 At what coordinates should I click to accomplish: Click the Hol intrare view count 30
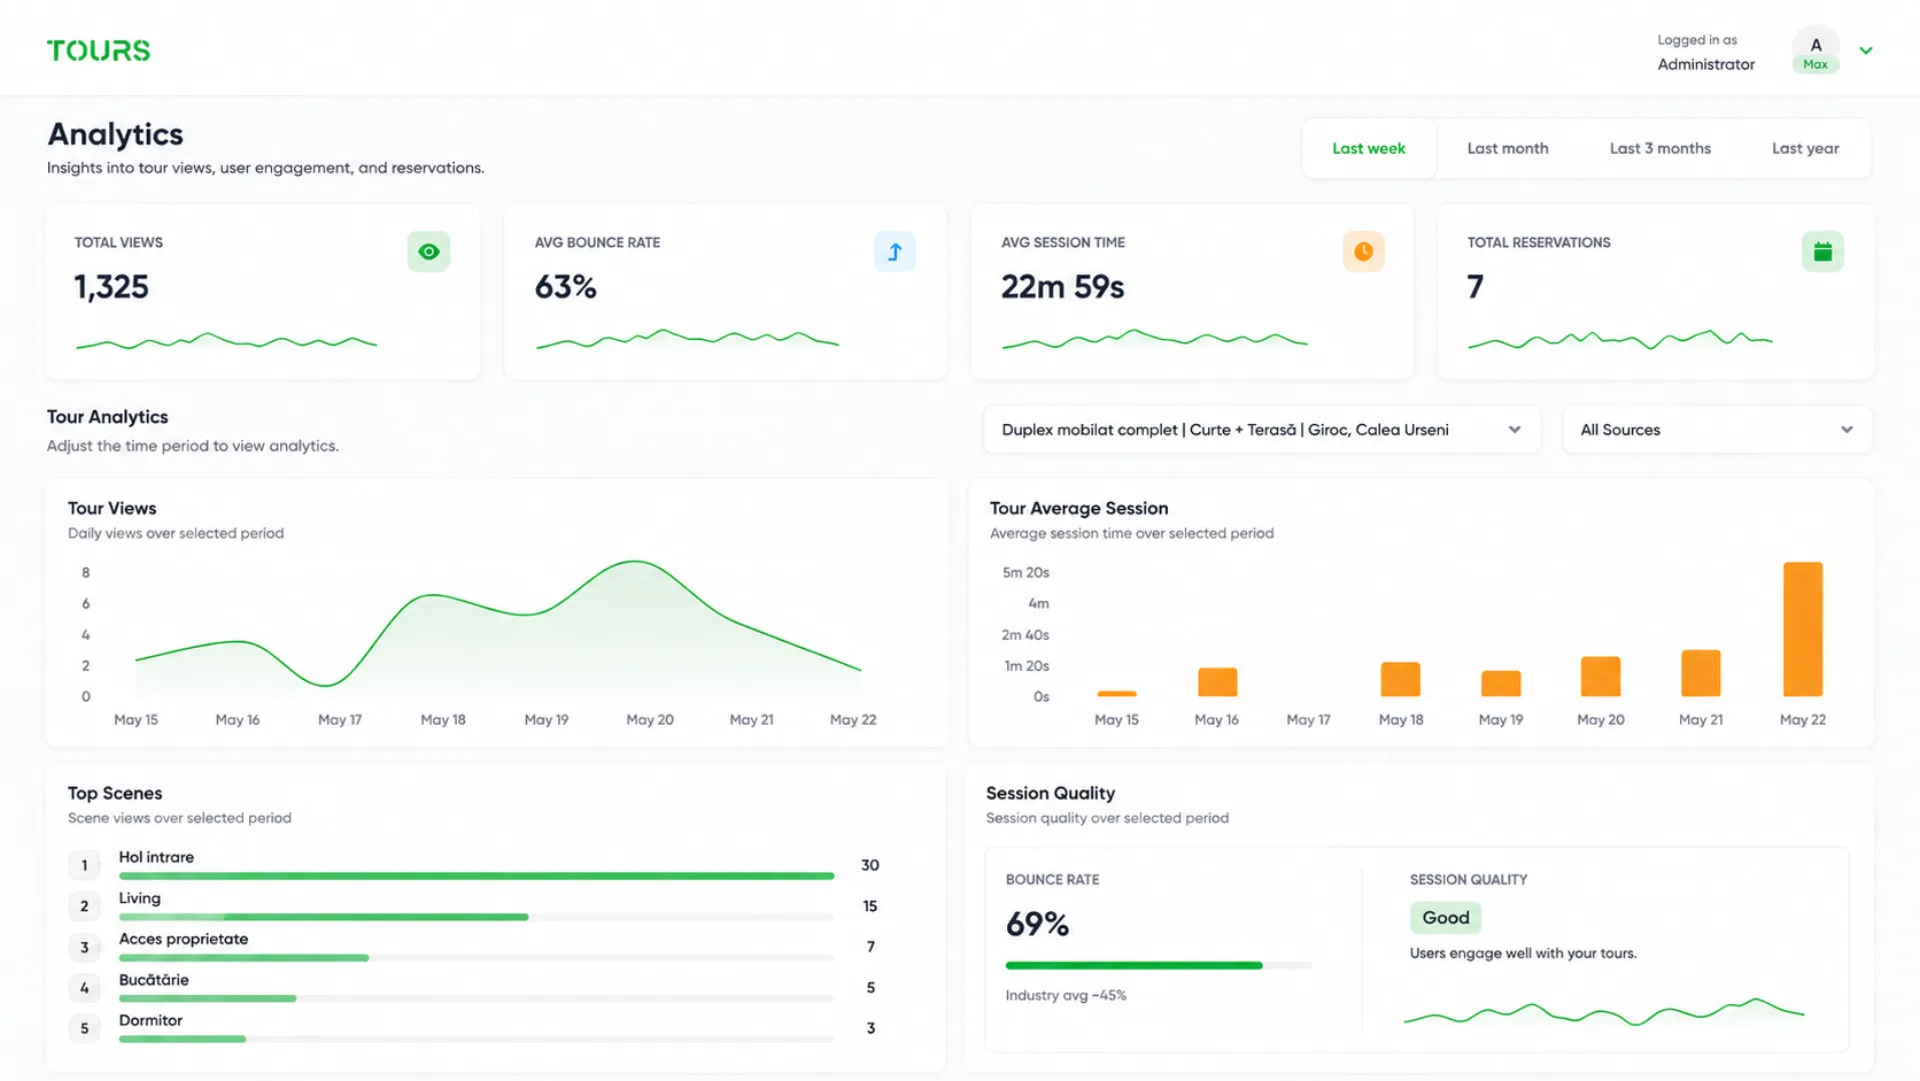tap(870, 866)
